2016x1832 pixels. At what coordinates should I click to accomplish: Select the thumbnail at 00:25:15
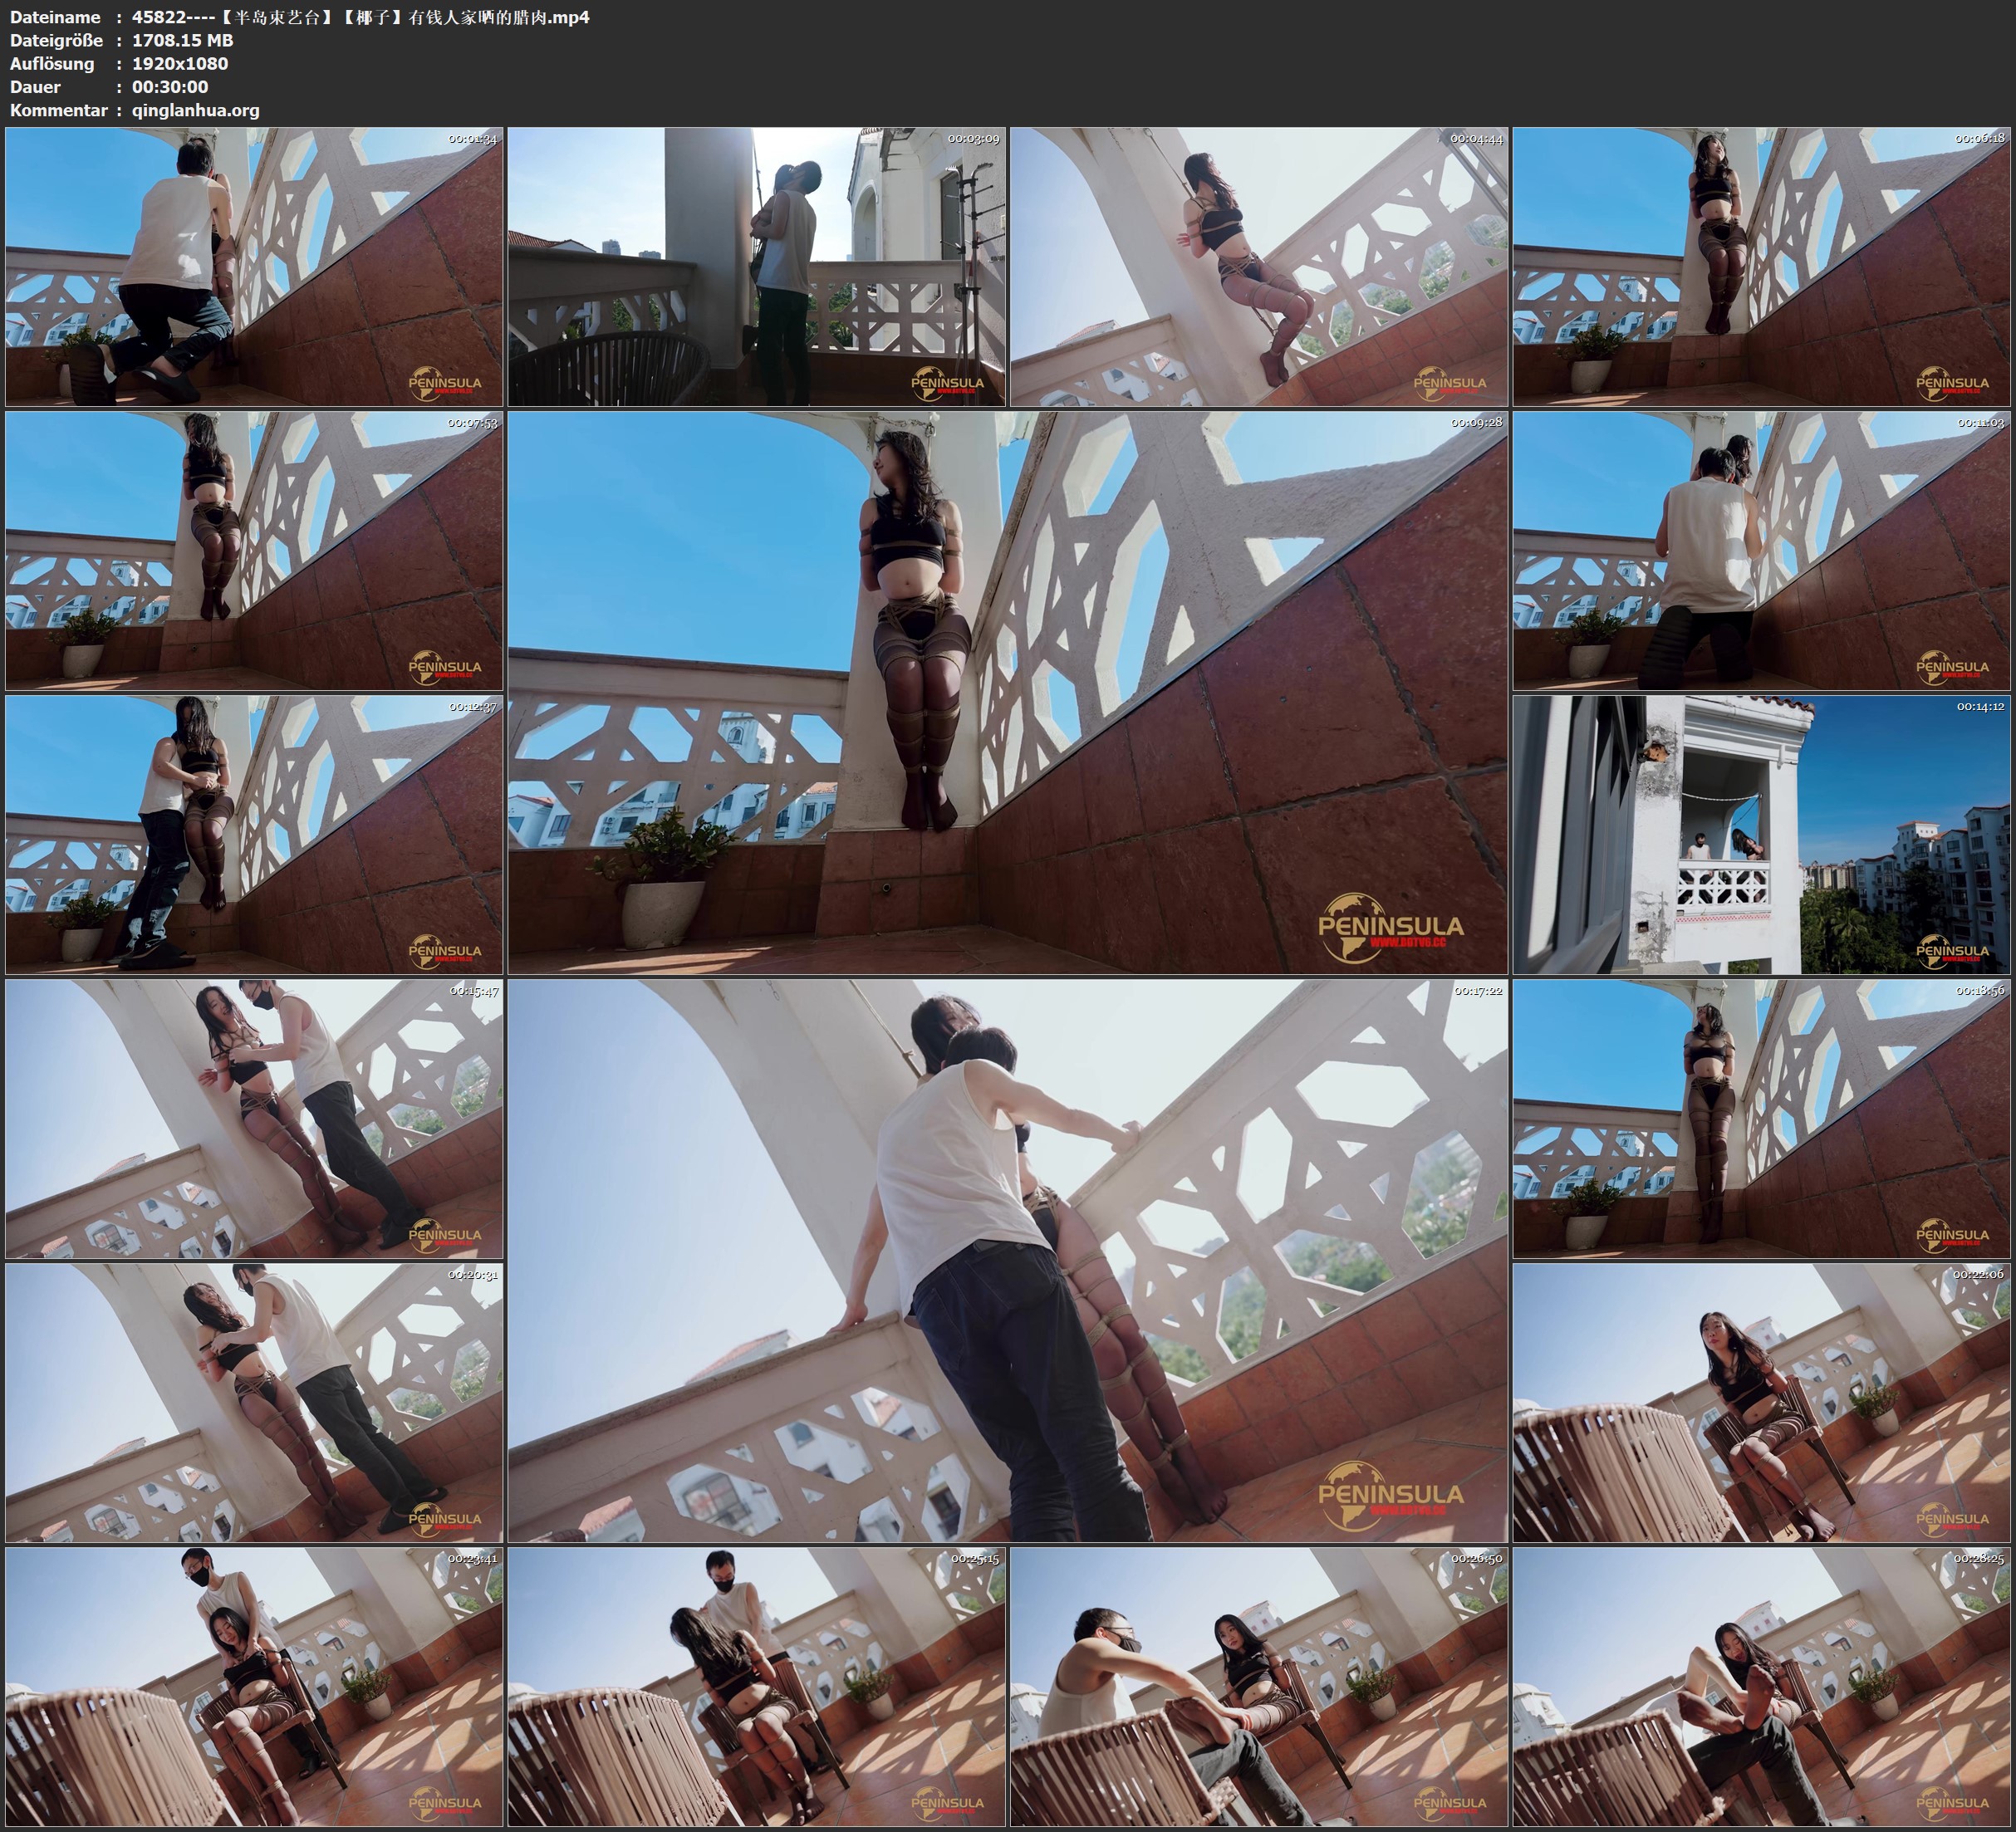tap(756, 1686)
